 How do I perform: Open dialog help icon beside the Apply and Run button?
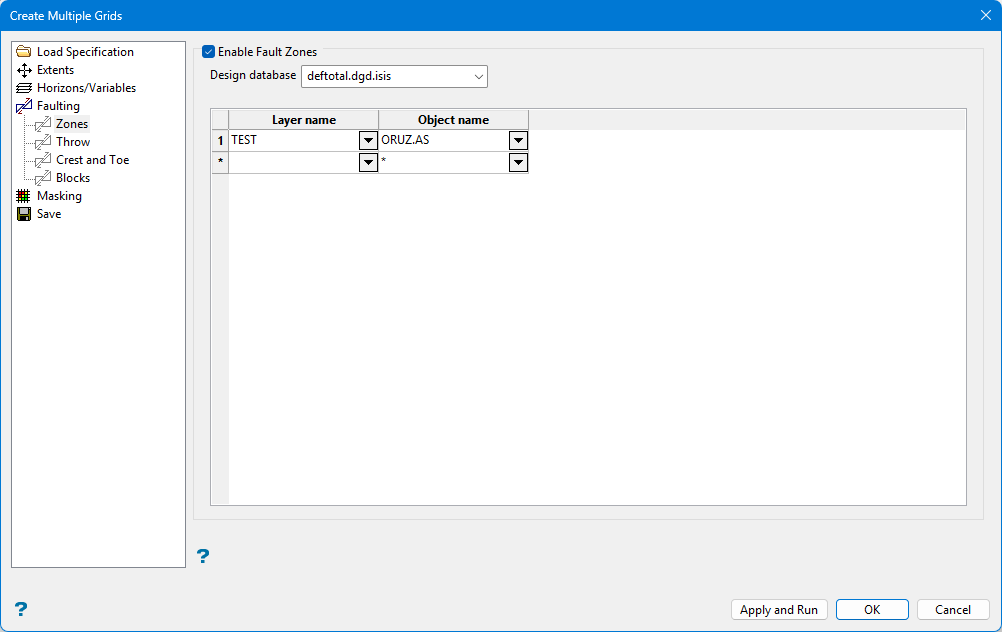tap(21, 609)
